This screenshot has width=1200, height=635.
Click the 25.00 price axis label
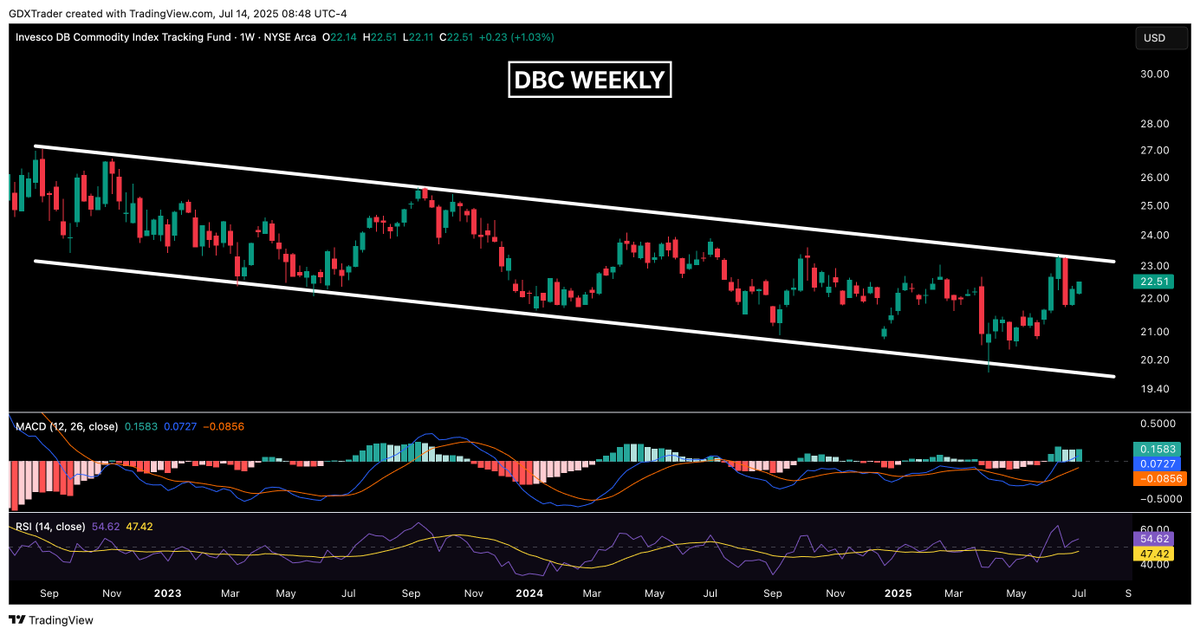(x=1155, y=205)
